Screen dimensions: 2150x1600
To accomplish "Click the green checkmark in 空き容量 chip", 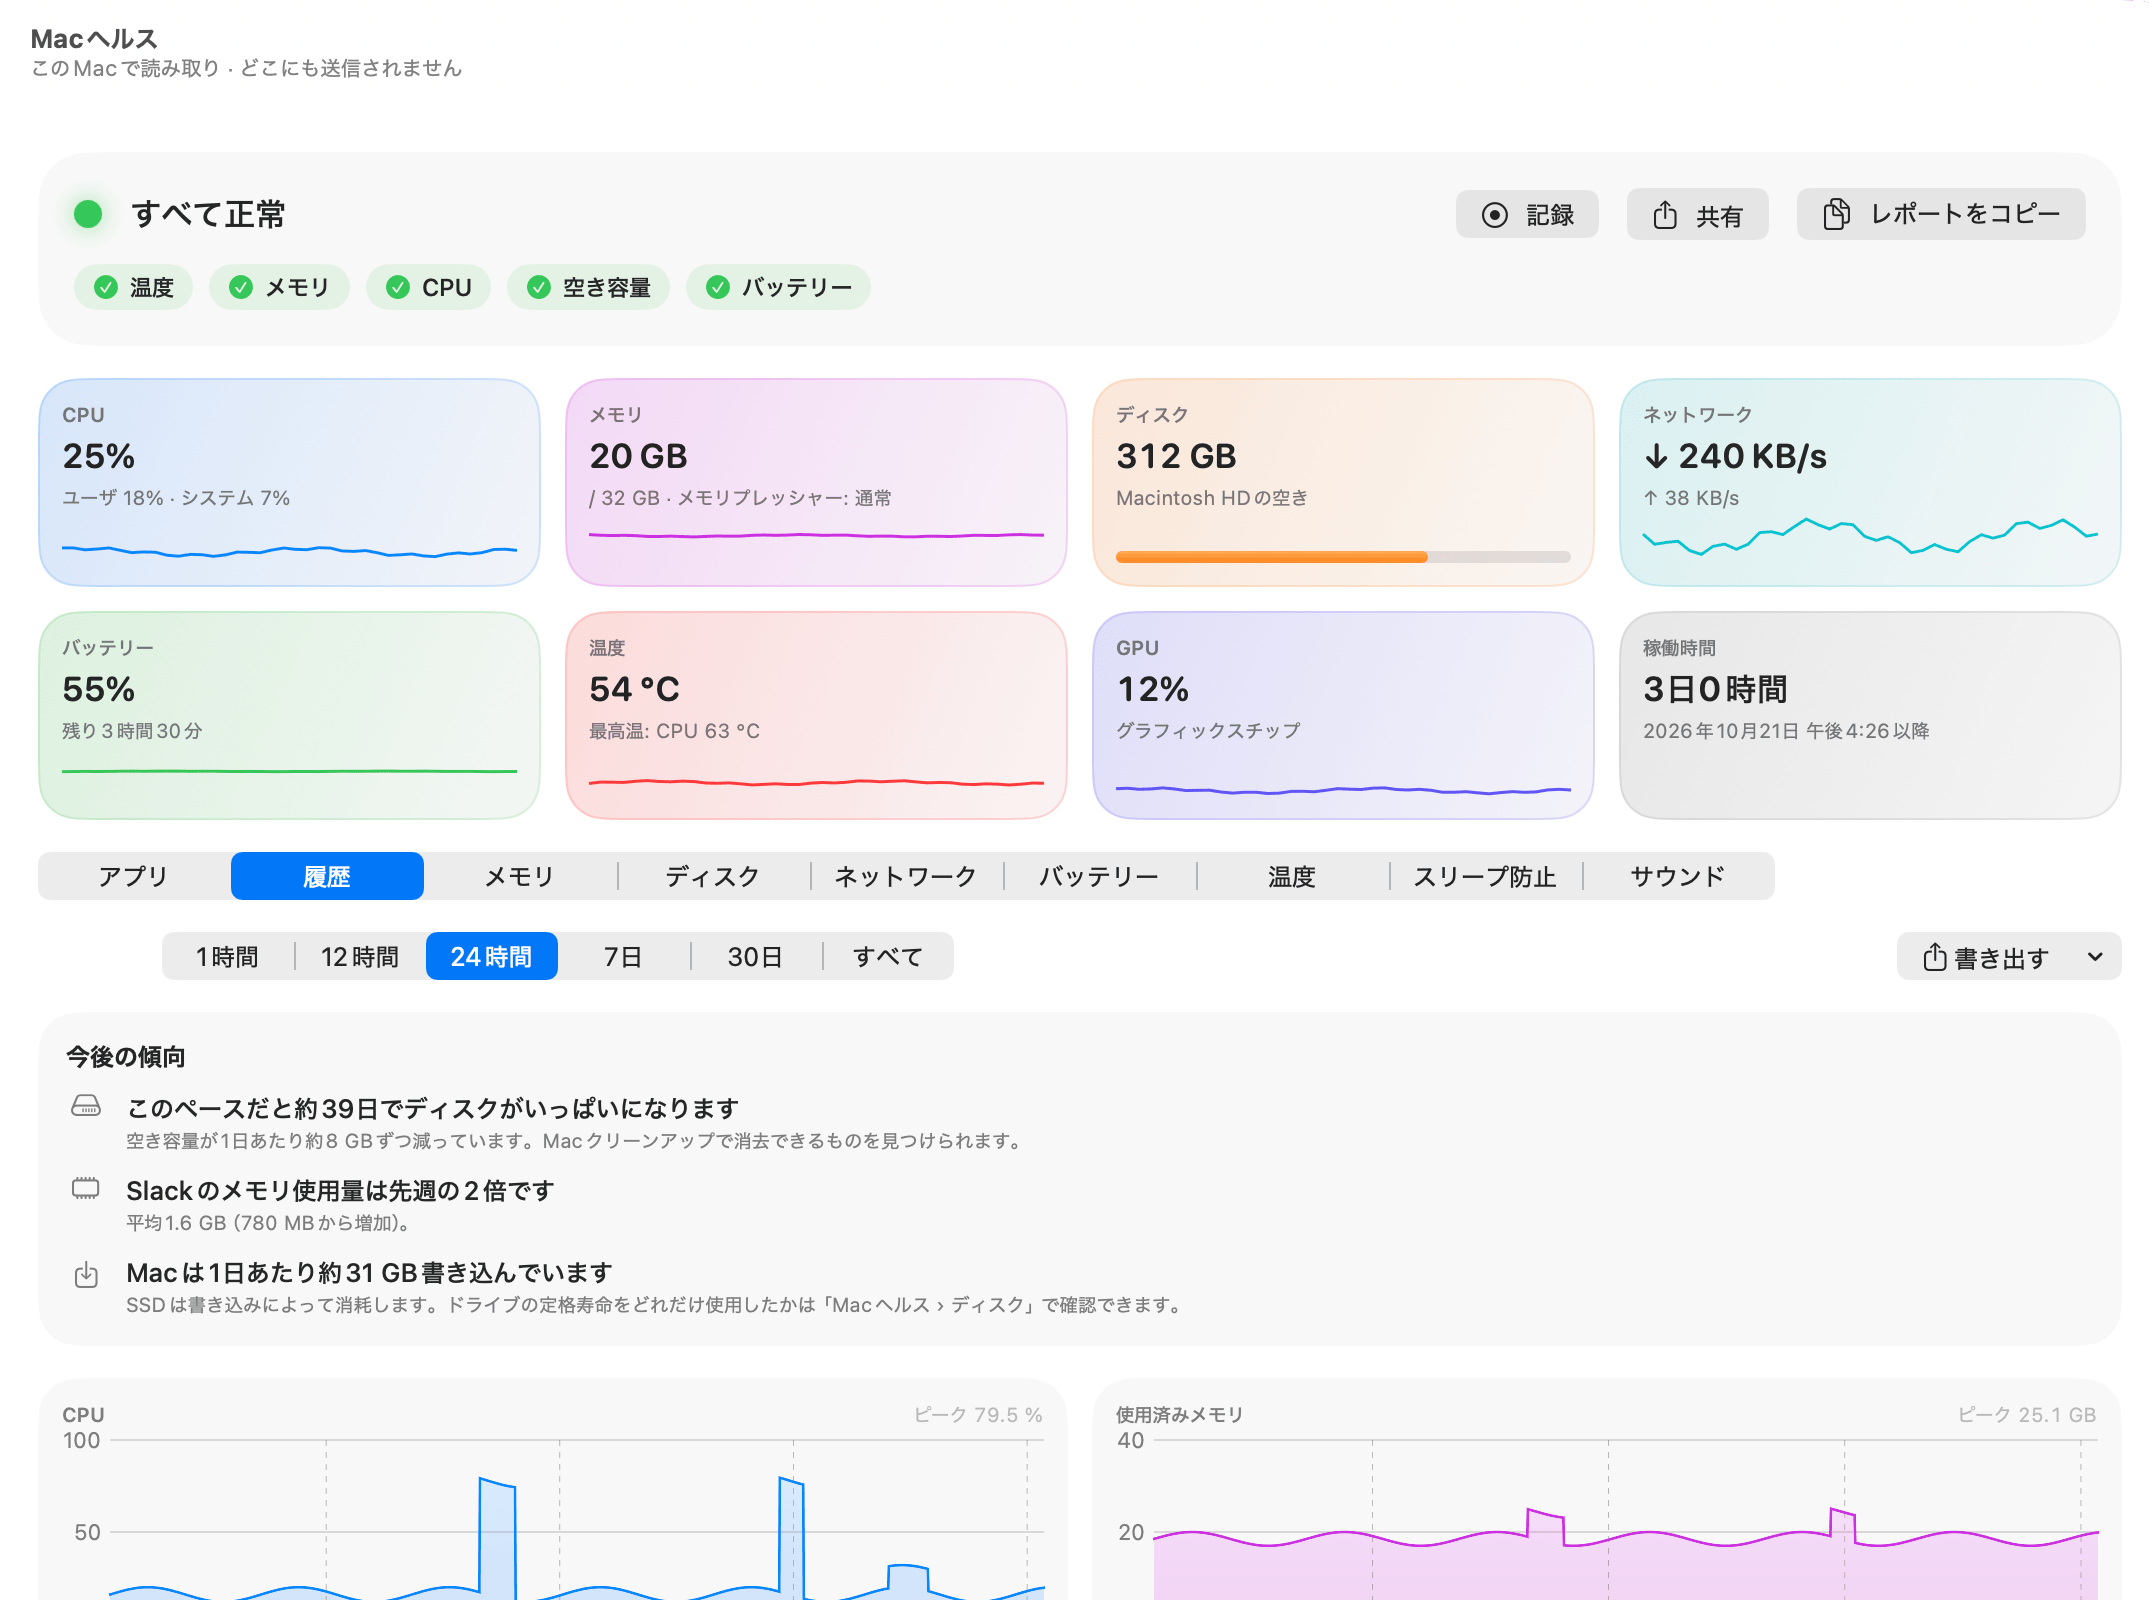I will (x=539, y=288).
